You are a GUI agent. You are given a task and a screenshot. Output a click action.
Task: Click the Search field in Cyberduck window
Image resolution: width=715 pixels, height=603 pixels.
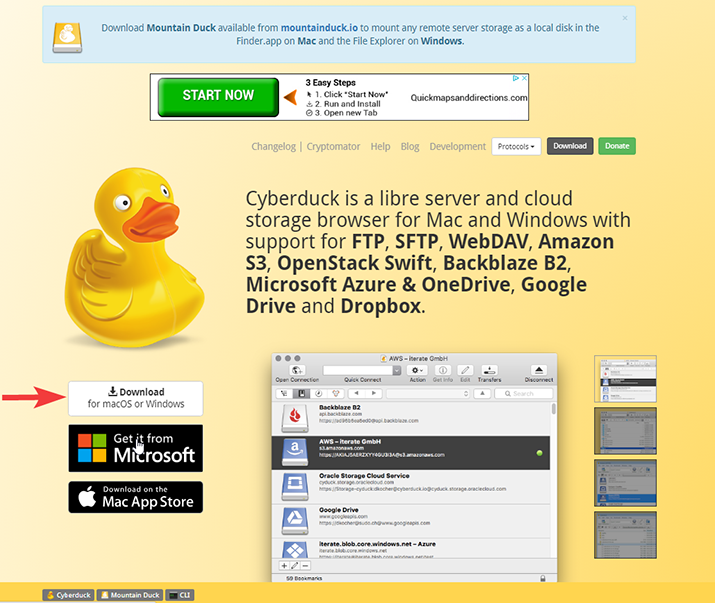click(523, 393)
